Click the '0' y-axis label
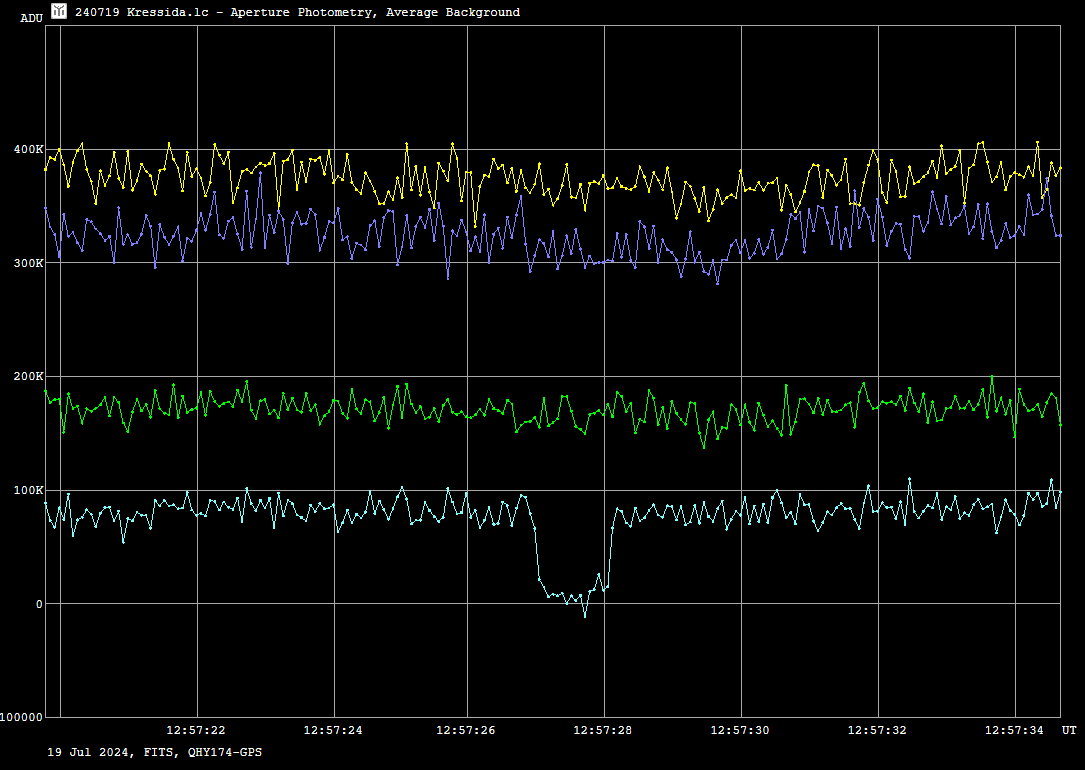The width and height of the screenshot is (1085, 770). coord(39,605)
